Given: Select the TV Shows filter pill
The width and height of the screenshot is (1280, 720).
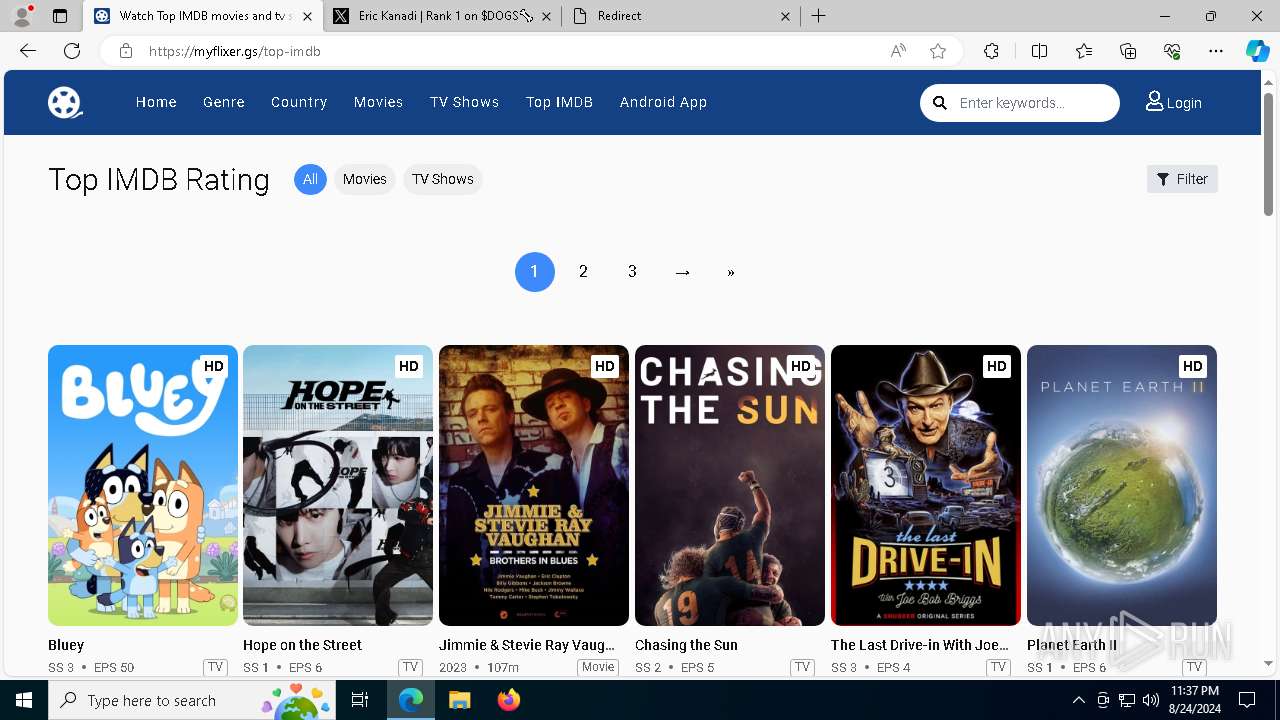Looking at the screenshot, I should click(x=442, y=179).
